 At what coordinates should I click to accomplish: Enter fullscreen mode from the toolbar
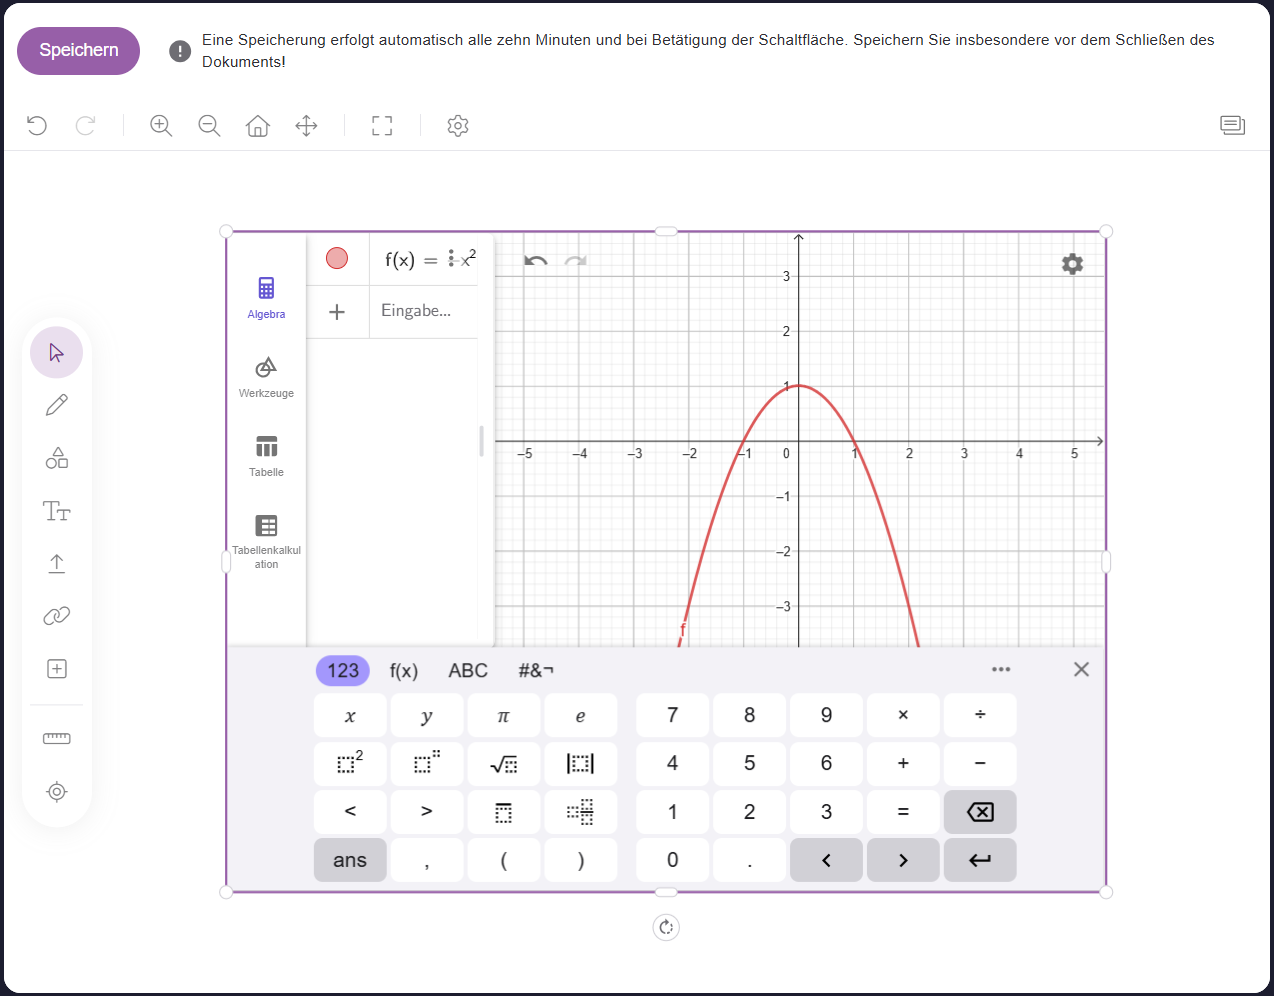[x=382, y=126]
